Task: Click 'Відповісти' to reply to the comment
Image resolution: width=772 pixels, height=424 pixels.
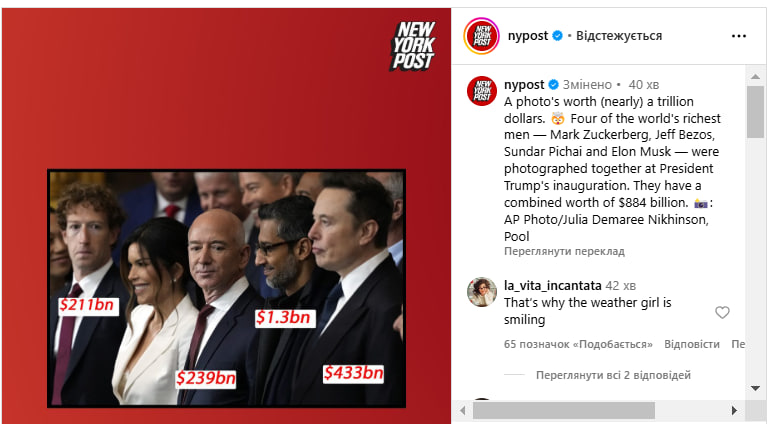Action: [692, 344]
